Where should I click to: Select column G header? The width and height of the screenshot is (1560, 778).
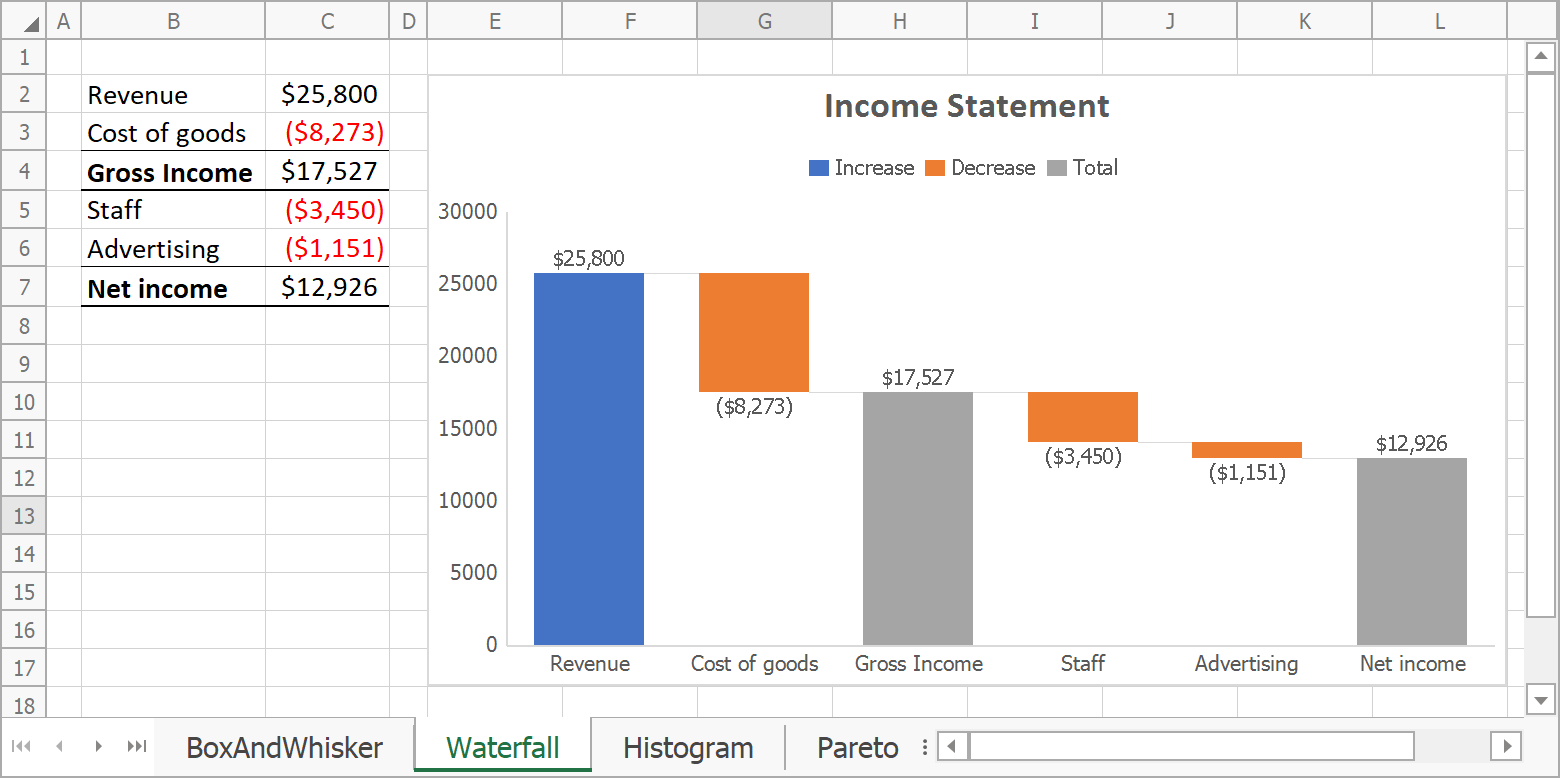tap(764, 21)
